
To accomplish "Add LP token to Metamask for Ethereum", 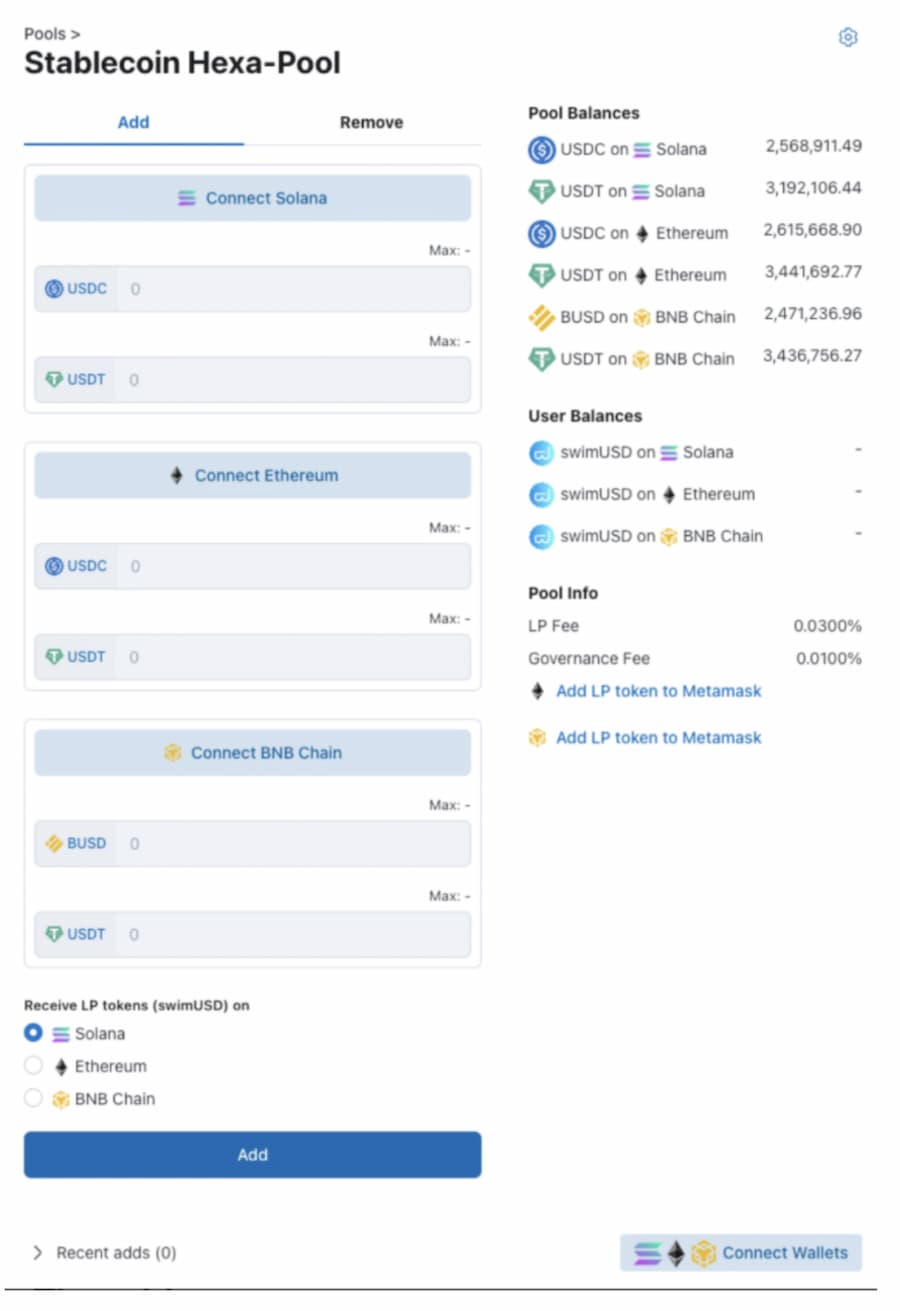I will click(x=658, y=691).
